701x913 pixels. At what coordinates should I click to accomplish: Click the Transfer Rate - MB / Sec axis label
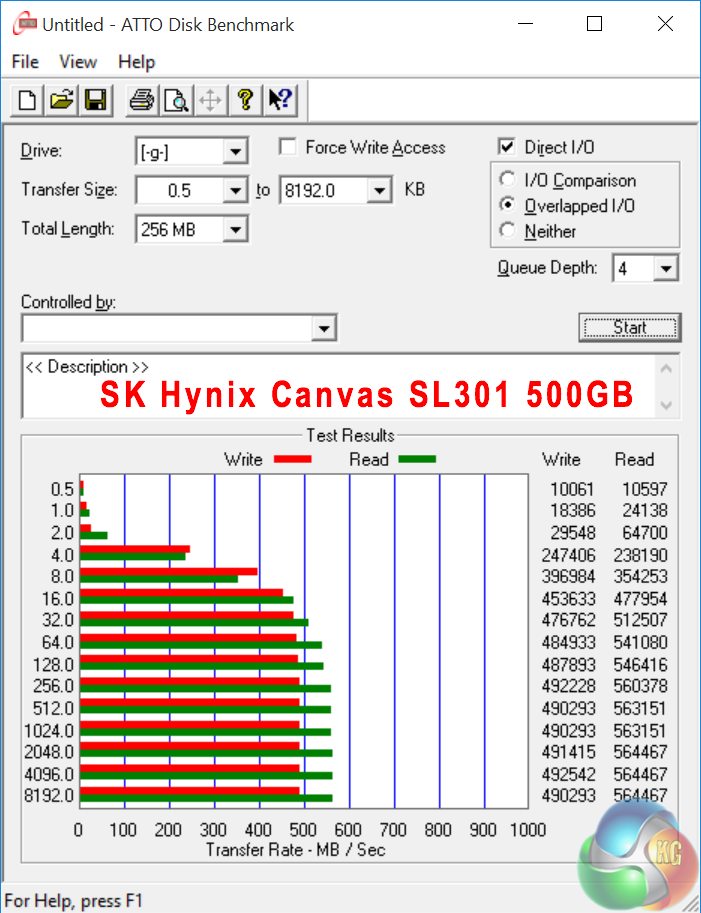coord(295,850)
